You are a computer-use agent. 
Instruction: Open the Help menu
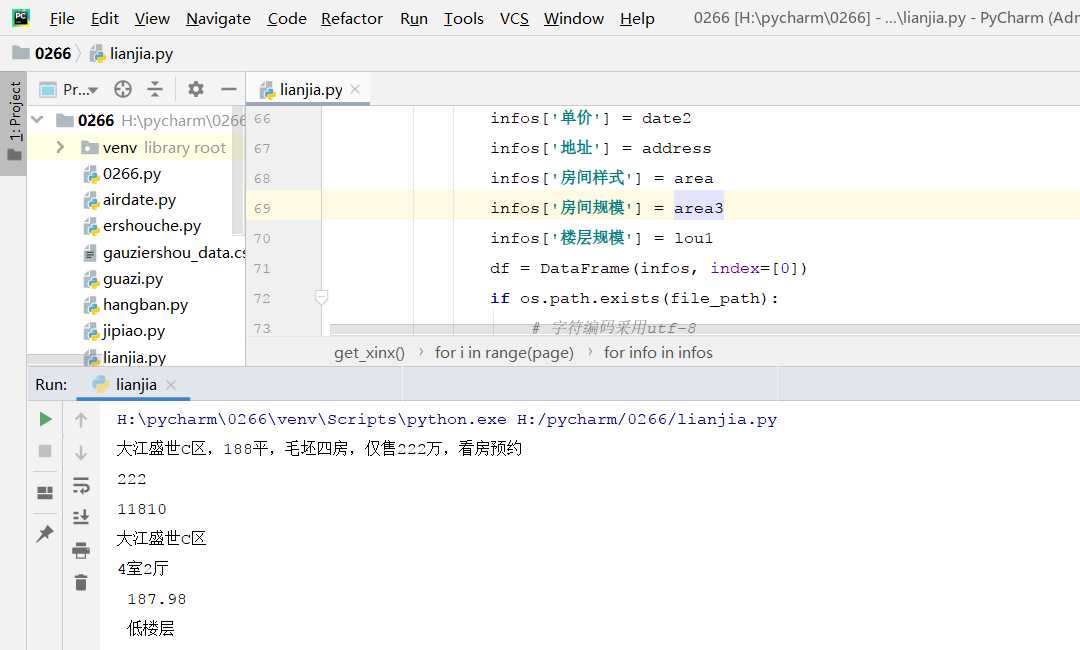click(637, 19)
